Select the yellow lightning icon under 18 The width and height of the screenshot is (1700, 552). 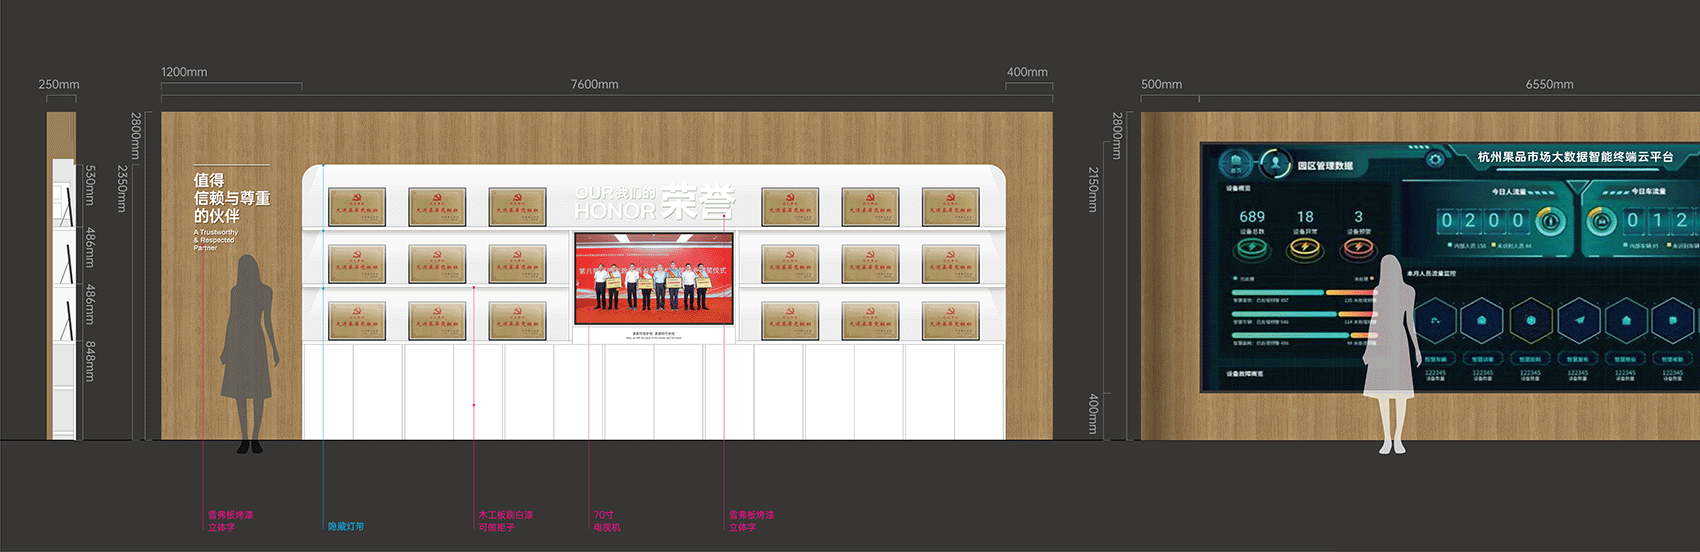pos(1305,248)
